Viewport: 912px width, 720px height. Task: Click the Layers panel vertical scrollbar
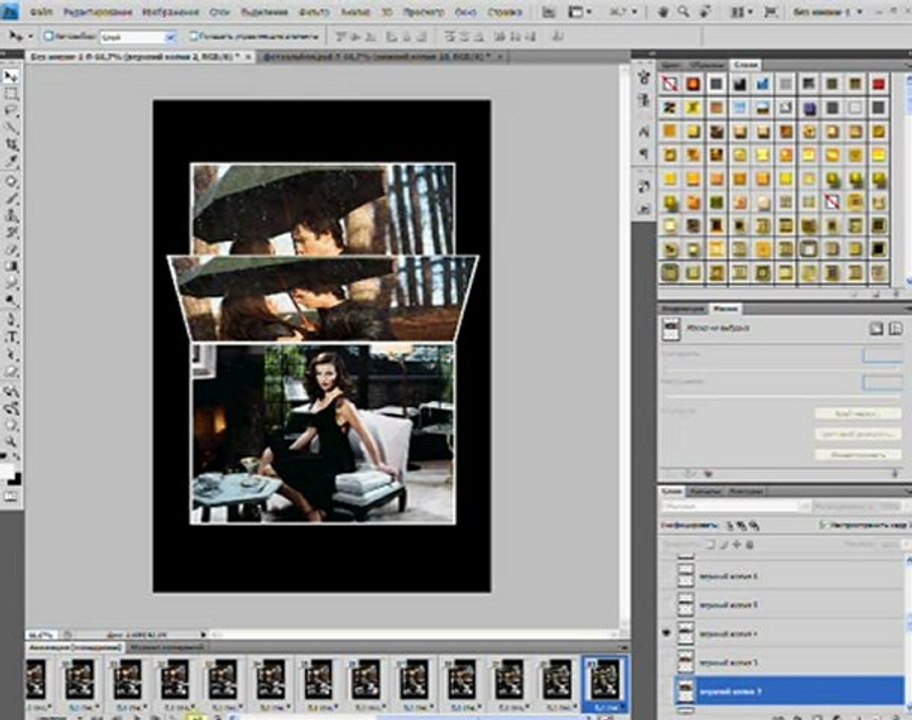[x=908, y=634]
